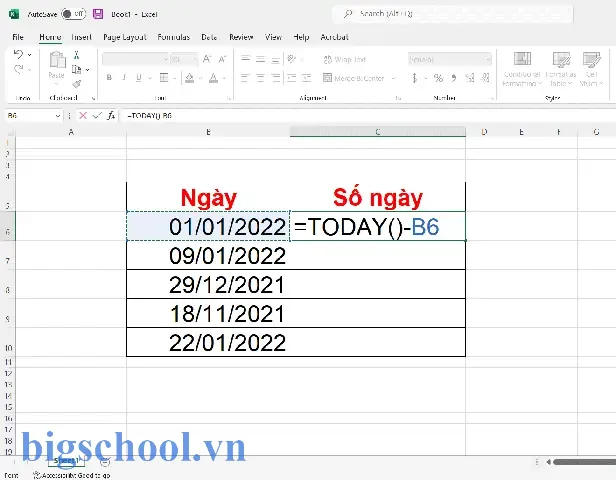The image size is (616, 480).
Task: Click column D header
Action: coord(484,132)
